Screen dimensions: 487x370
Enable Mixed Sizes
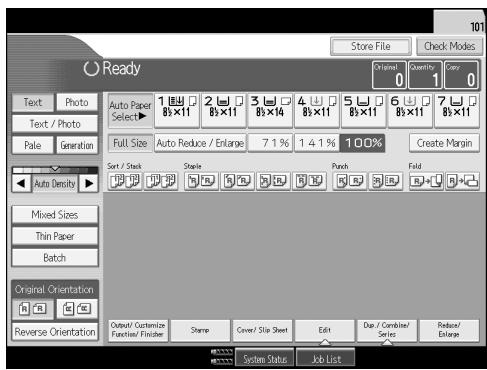coord(55,215)
